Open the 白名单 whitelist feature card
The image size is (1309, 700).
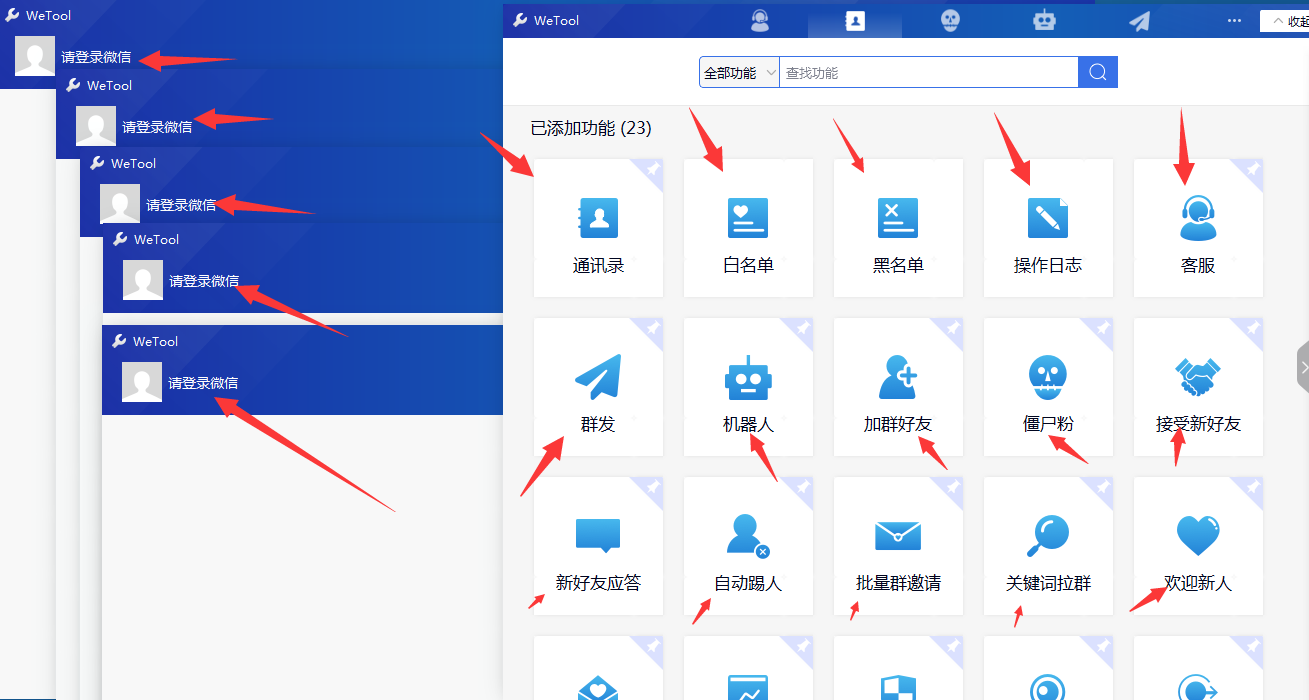click(x=748, y=229)
